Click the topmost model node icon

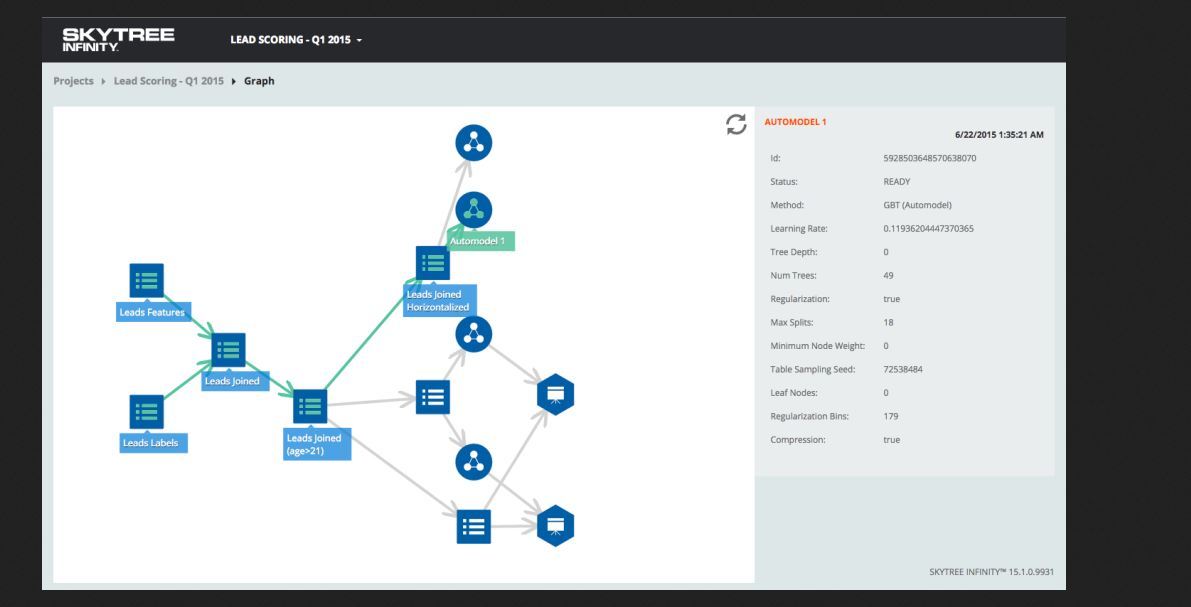pos(474,143)
